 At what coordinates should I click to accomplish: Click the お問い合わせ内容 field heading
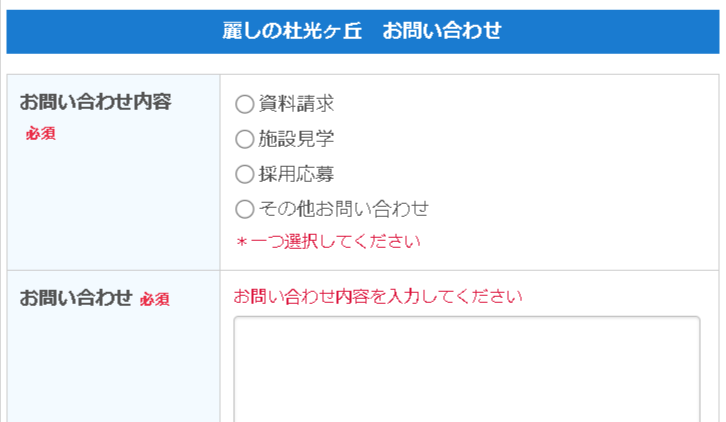click(x=96, y=102)
